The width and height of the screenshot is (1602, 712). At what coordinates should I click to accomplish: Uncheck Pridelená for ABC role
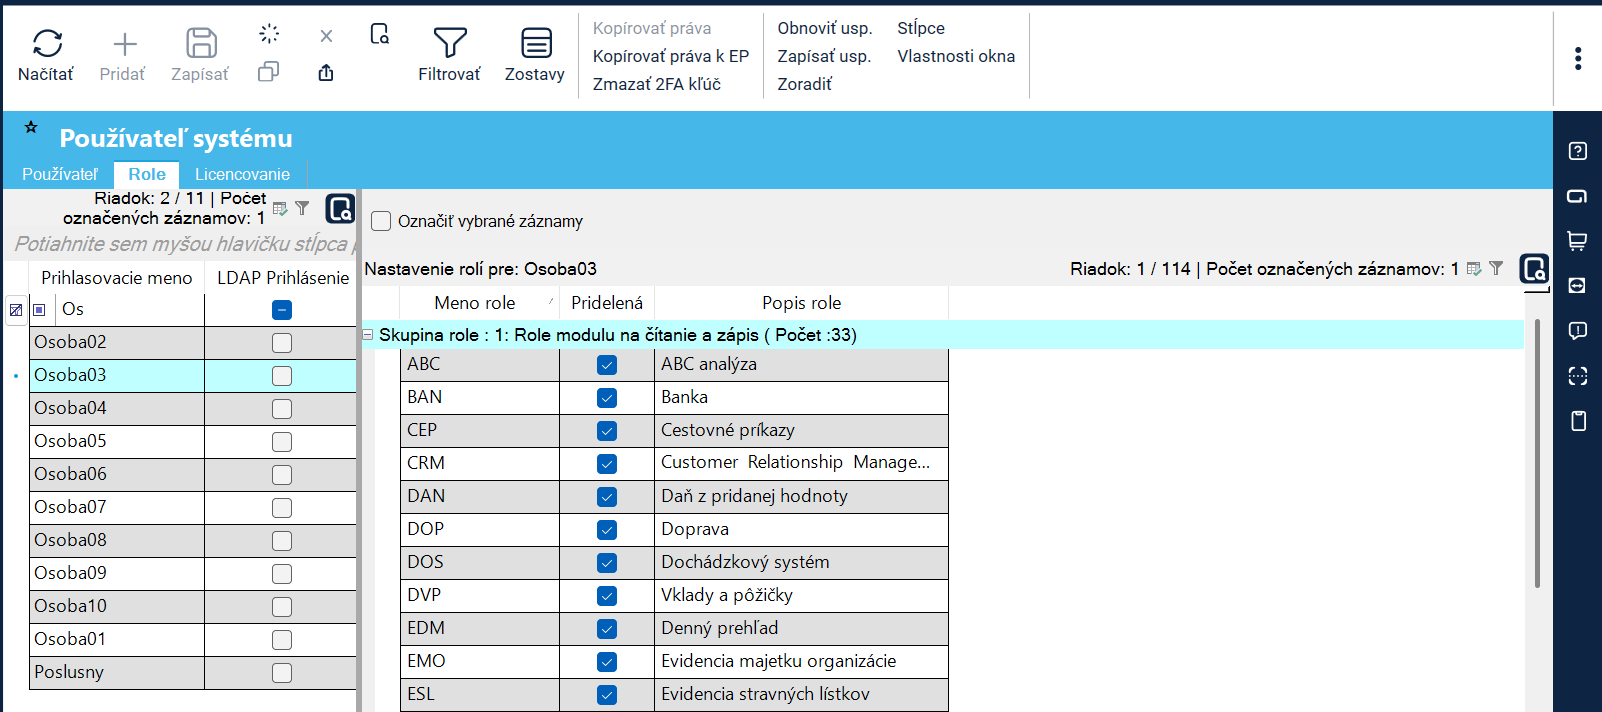607,365
